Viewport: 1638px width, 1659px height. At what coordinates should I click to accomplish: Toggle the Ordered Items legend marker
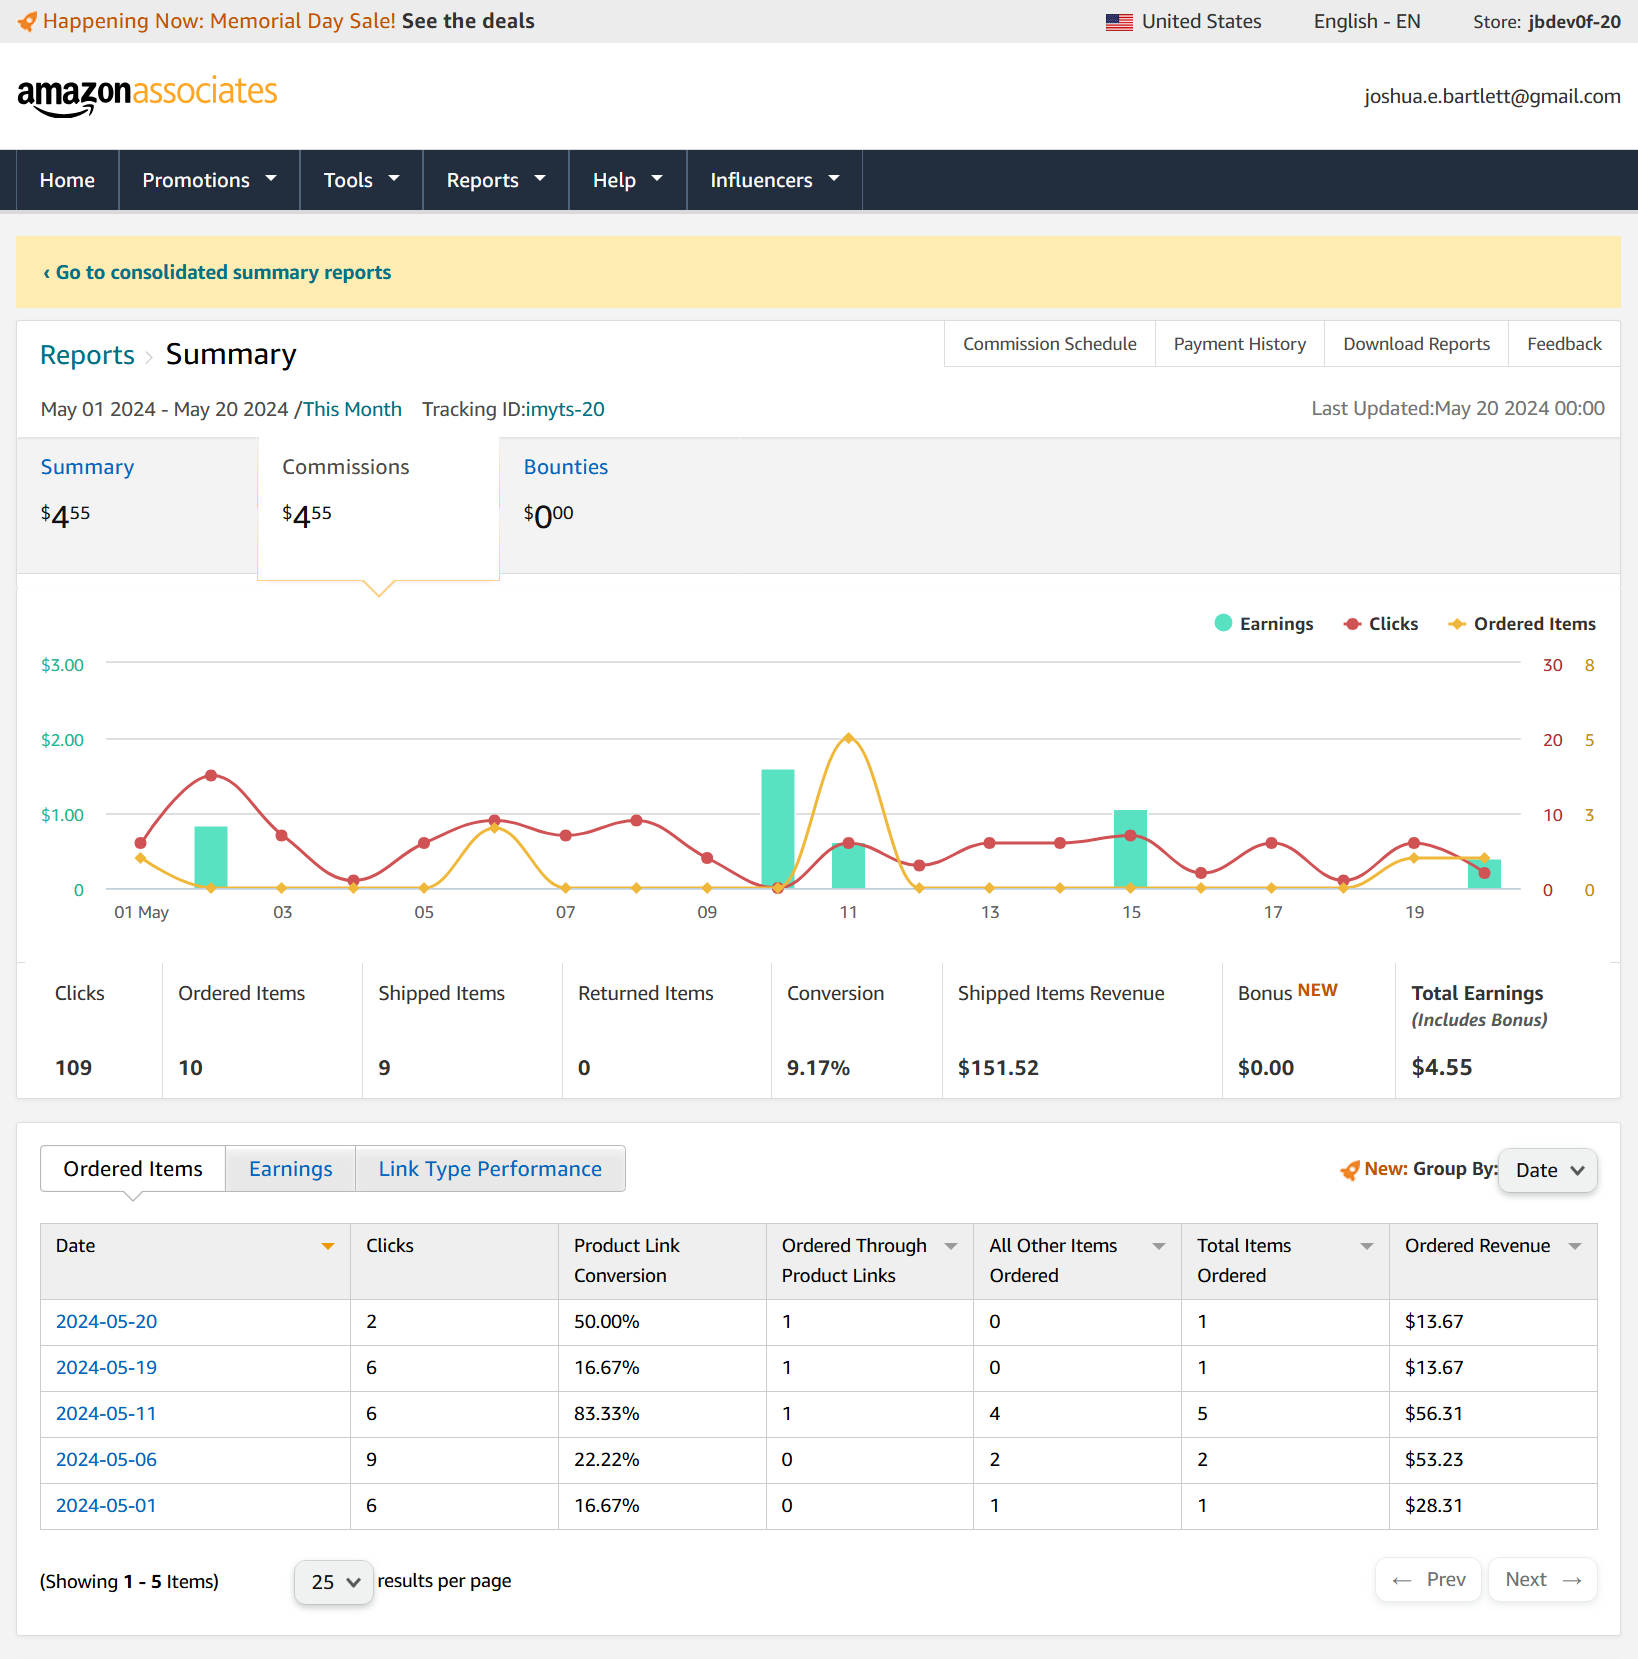[x=1457, y=624]
